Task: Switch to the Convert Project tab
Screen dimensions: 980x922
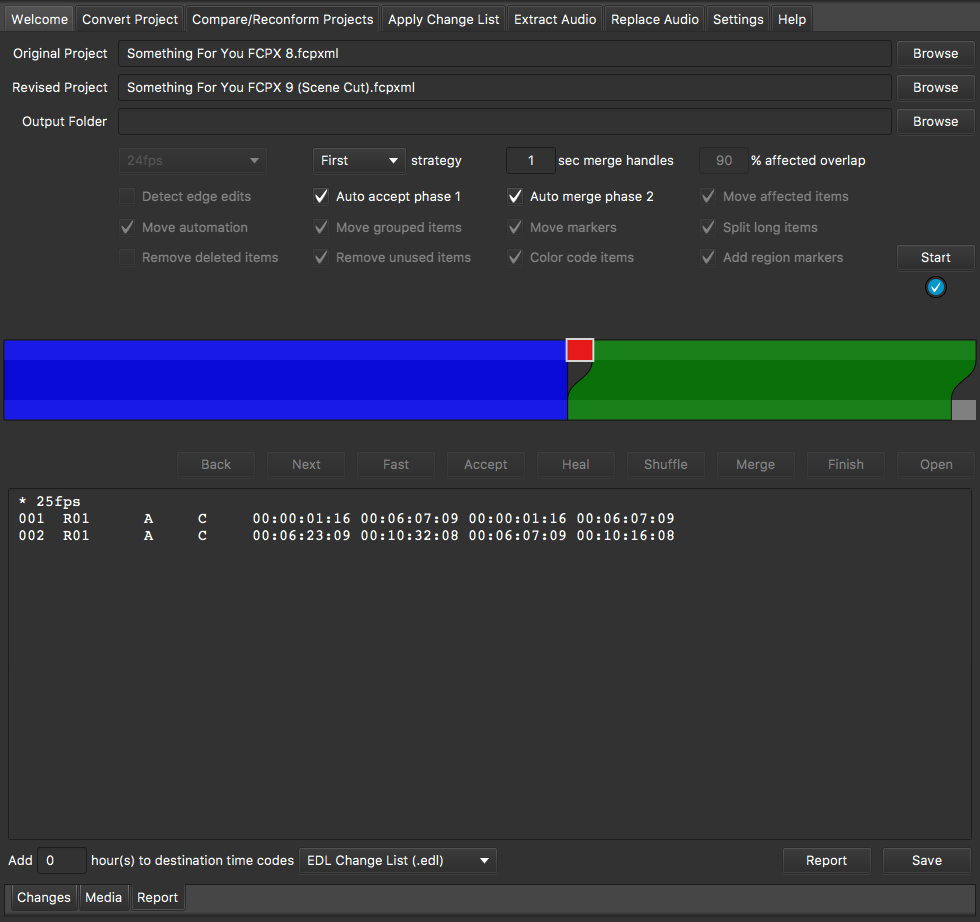Action: point(130,19)
